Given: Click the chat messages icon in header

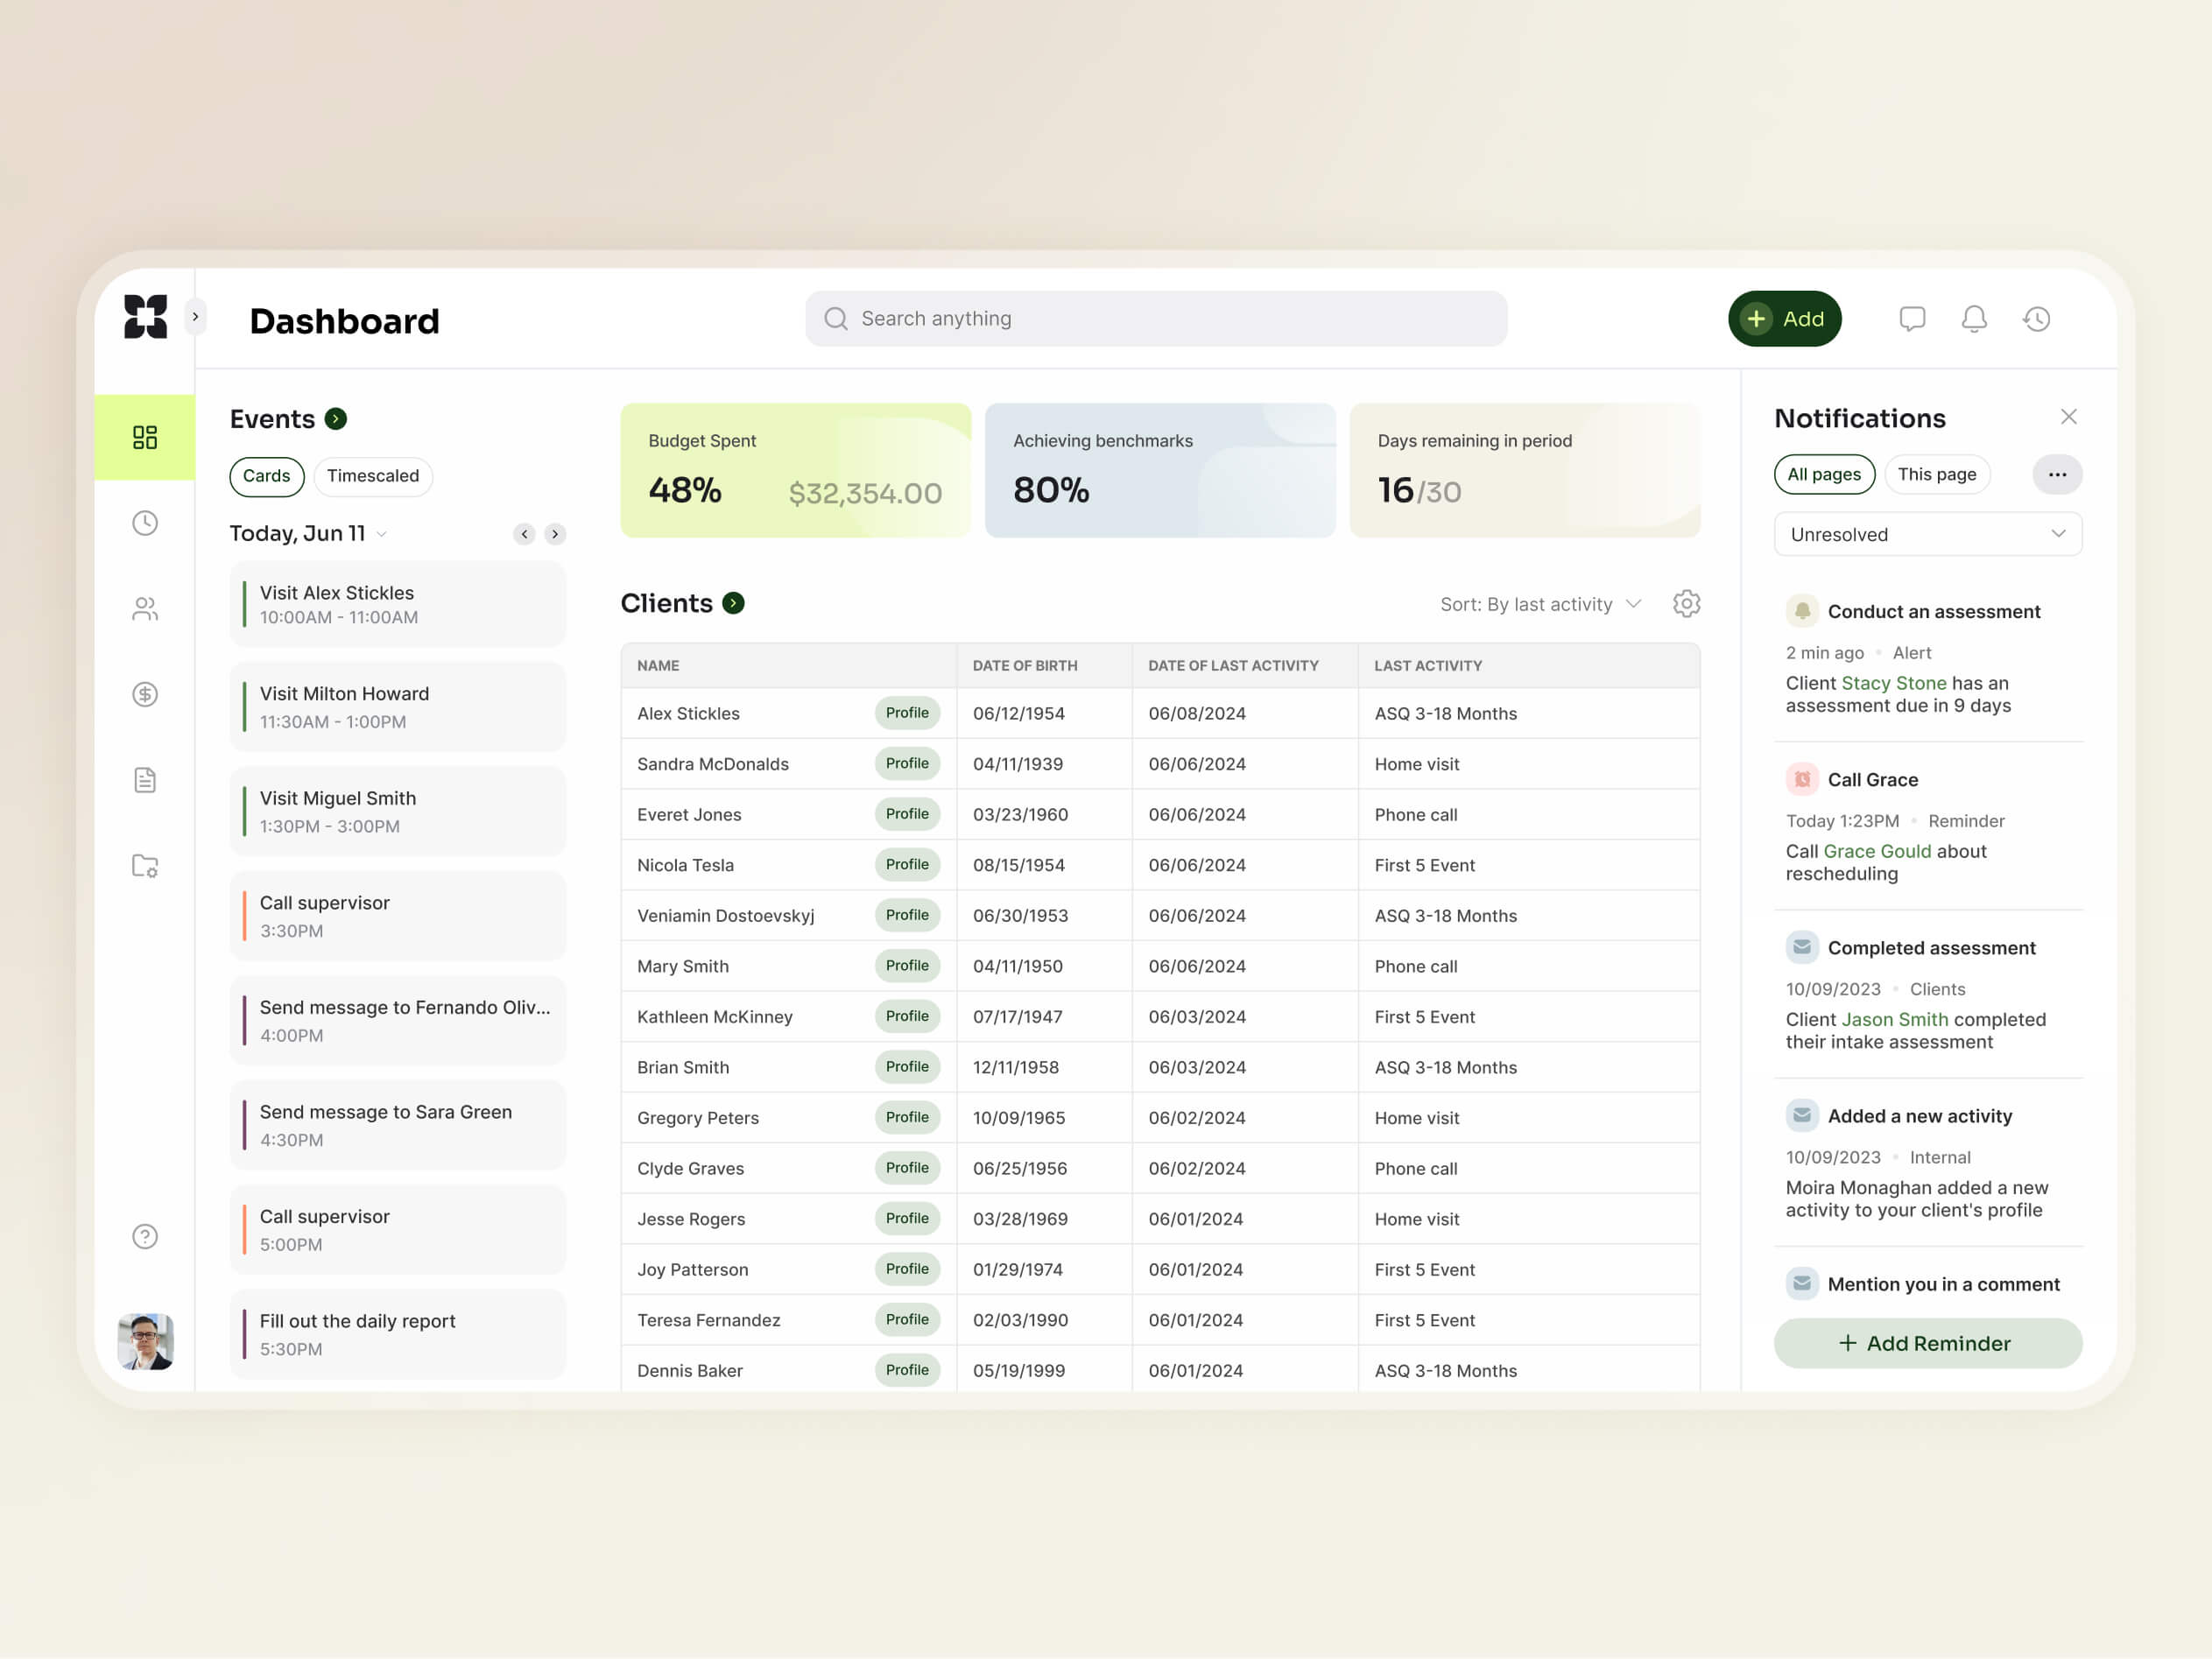Looking at the screenshot, I should pos(1912,319).
